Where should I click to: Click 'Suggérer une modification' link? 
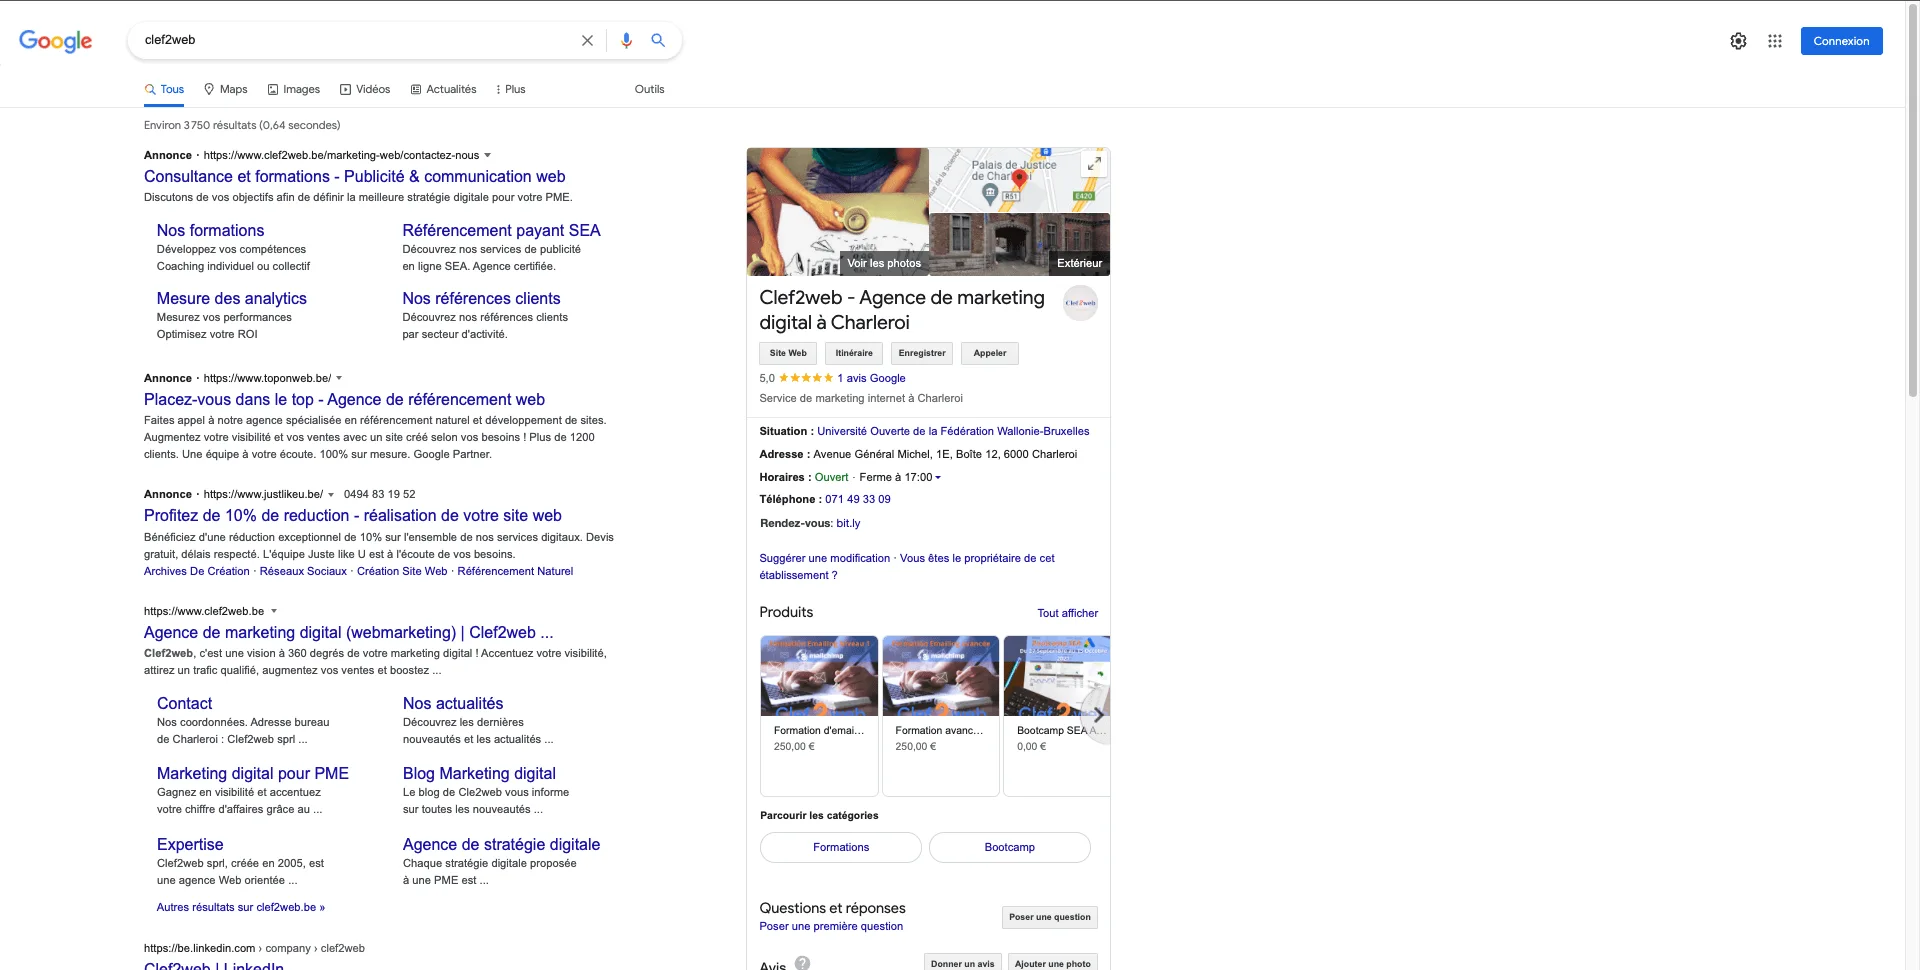[824, 558]
